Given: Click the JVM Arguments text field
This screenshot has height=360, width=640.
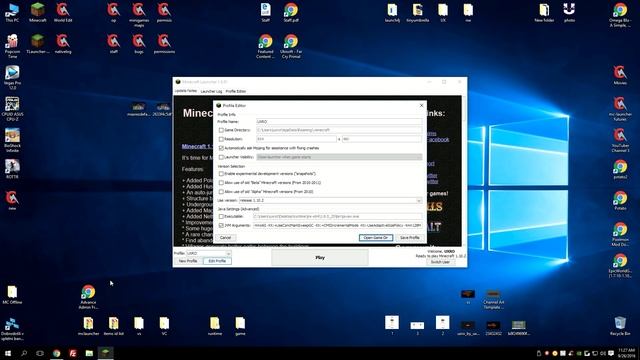Looking at the screenshot, I should [337, 225].
